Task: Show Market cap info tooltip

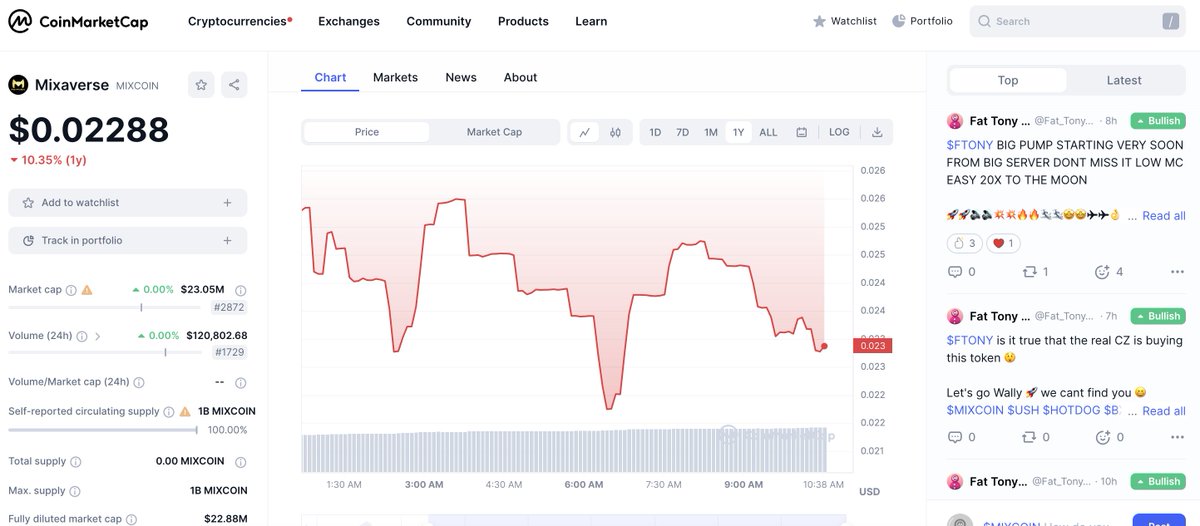Action: tap(71, 290)
